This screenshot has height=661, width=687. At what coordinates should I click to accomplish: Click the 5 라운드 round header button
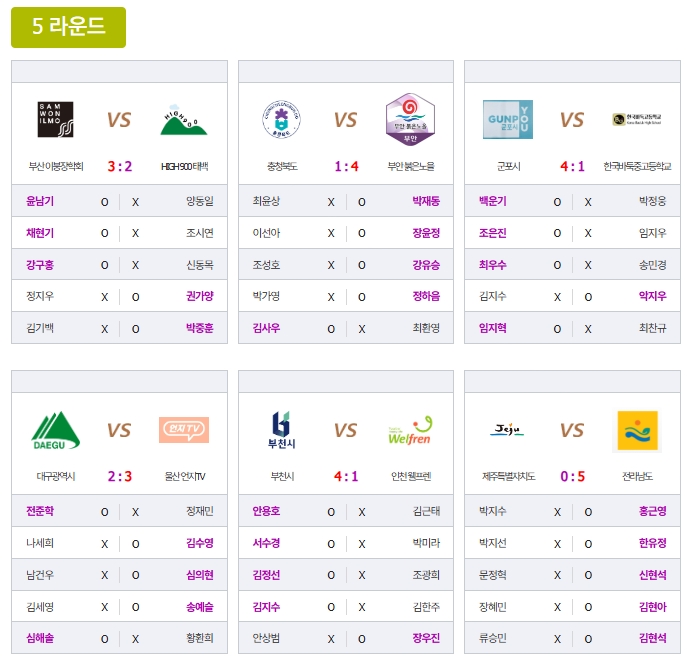pyautogui.click(x=68, y=27)
